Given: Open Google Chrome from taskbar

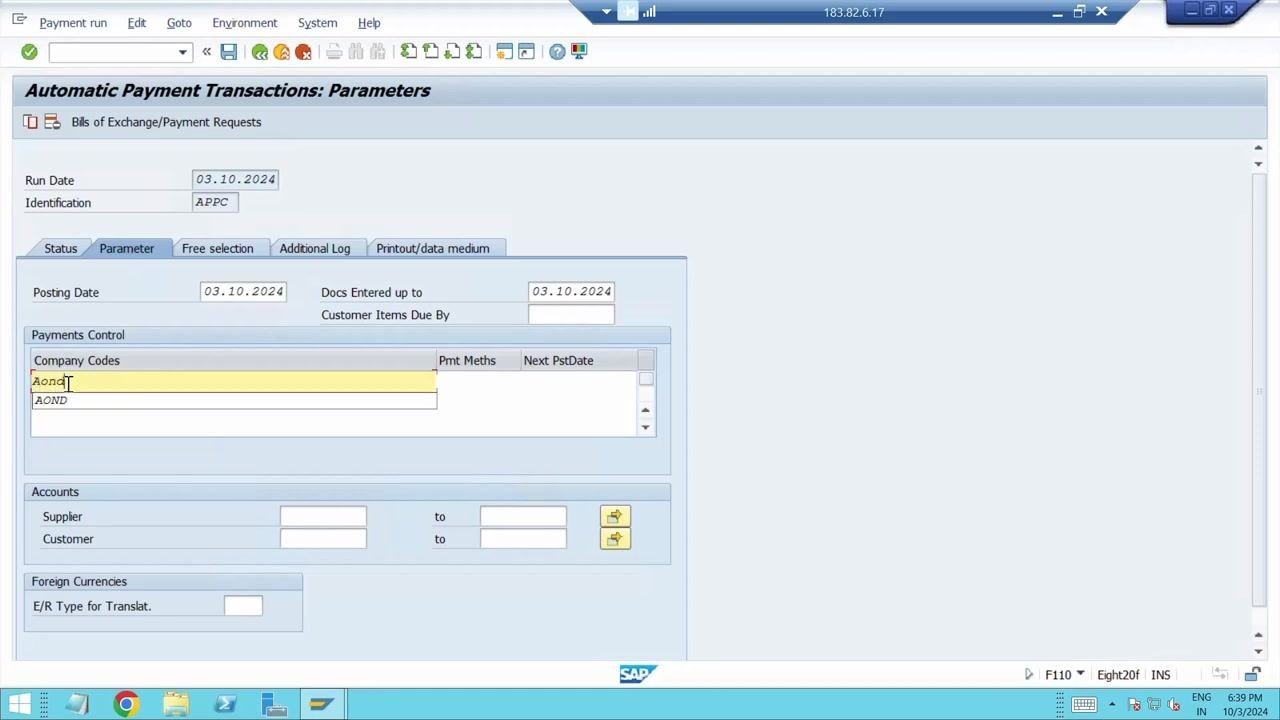Looking at the screenshot, I should (x=126, y=704).
